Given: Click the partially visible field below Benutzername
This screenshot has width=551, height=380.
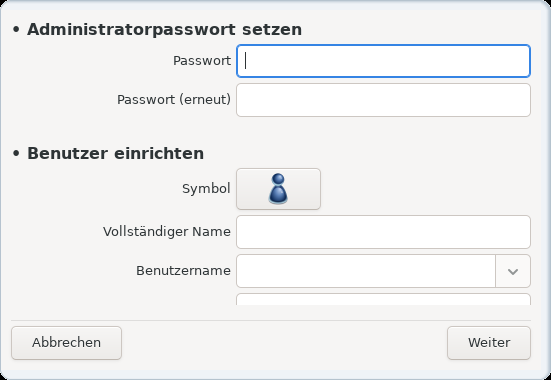Looking at the screenshot, I should [x=383, y=300].
